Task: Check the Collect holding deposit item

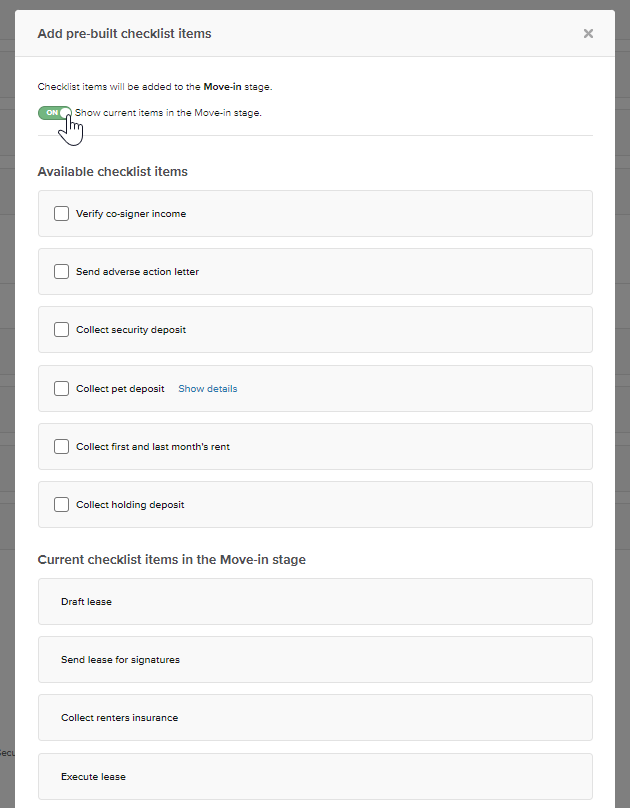Action: 61,504
